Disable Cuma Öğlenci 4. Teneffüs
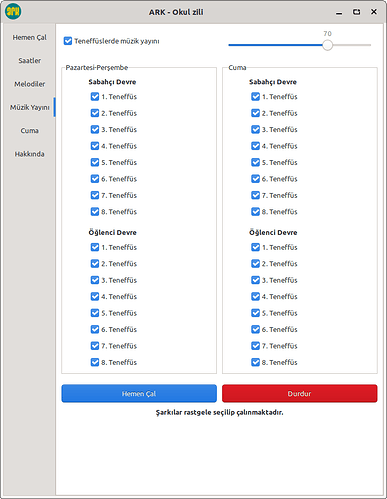The image size is (387, 499). (x=256, y=296)
